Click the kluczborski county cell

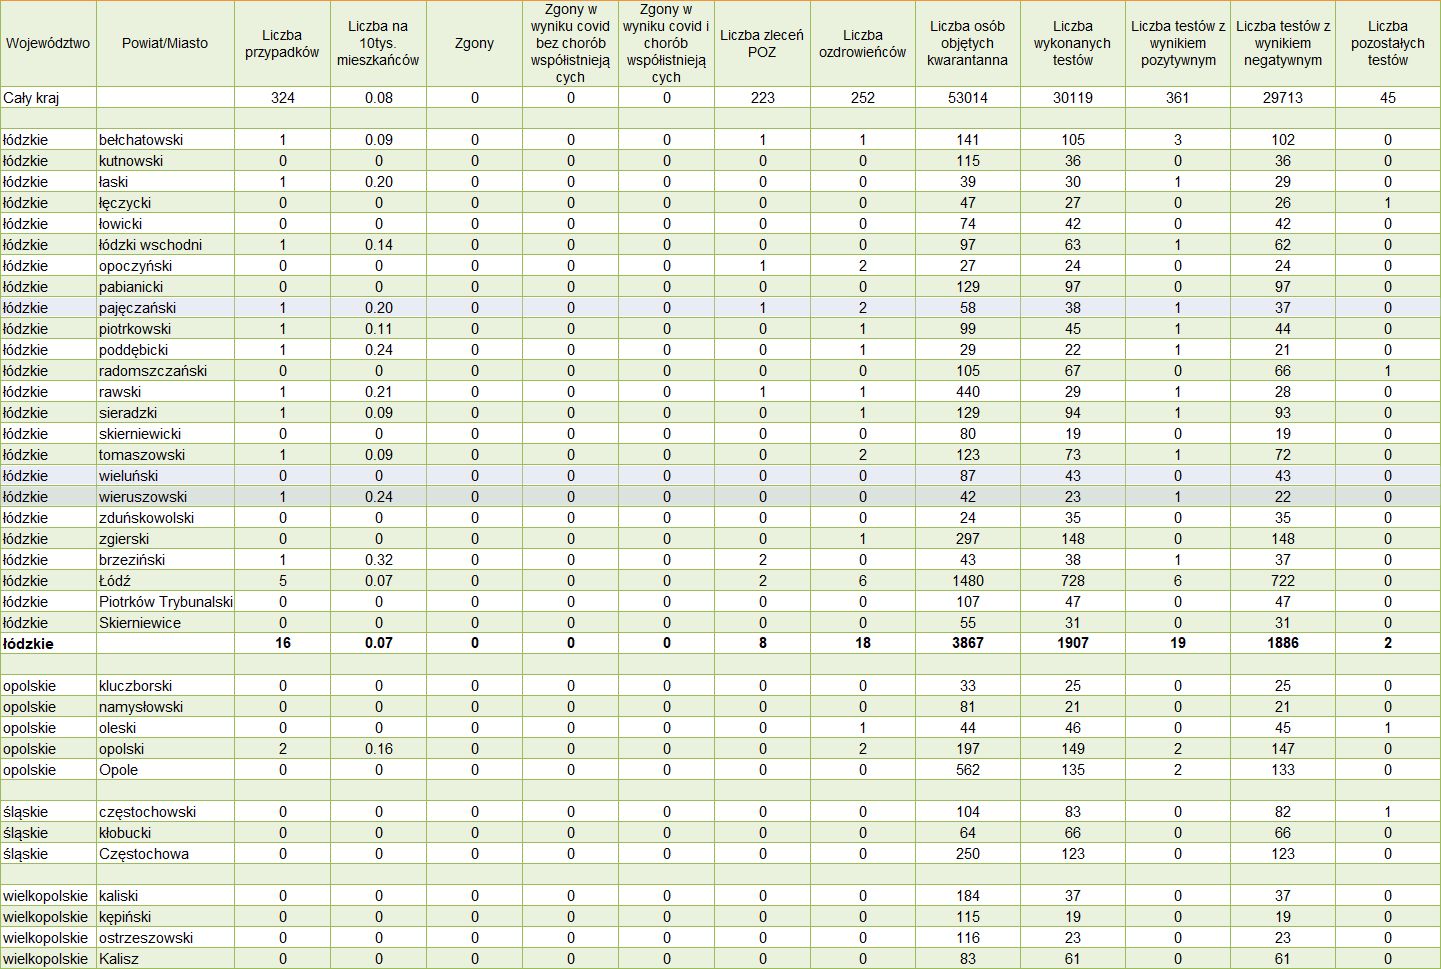pos(165,686)
